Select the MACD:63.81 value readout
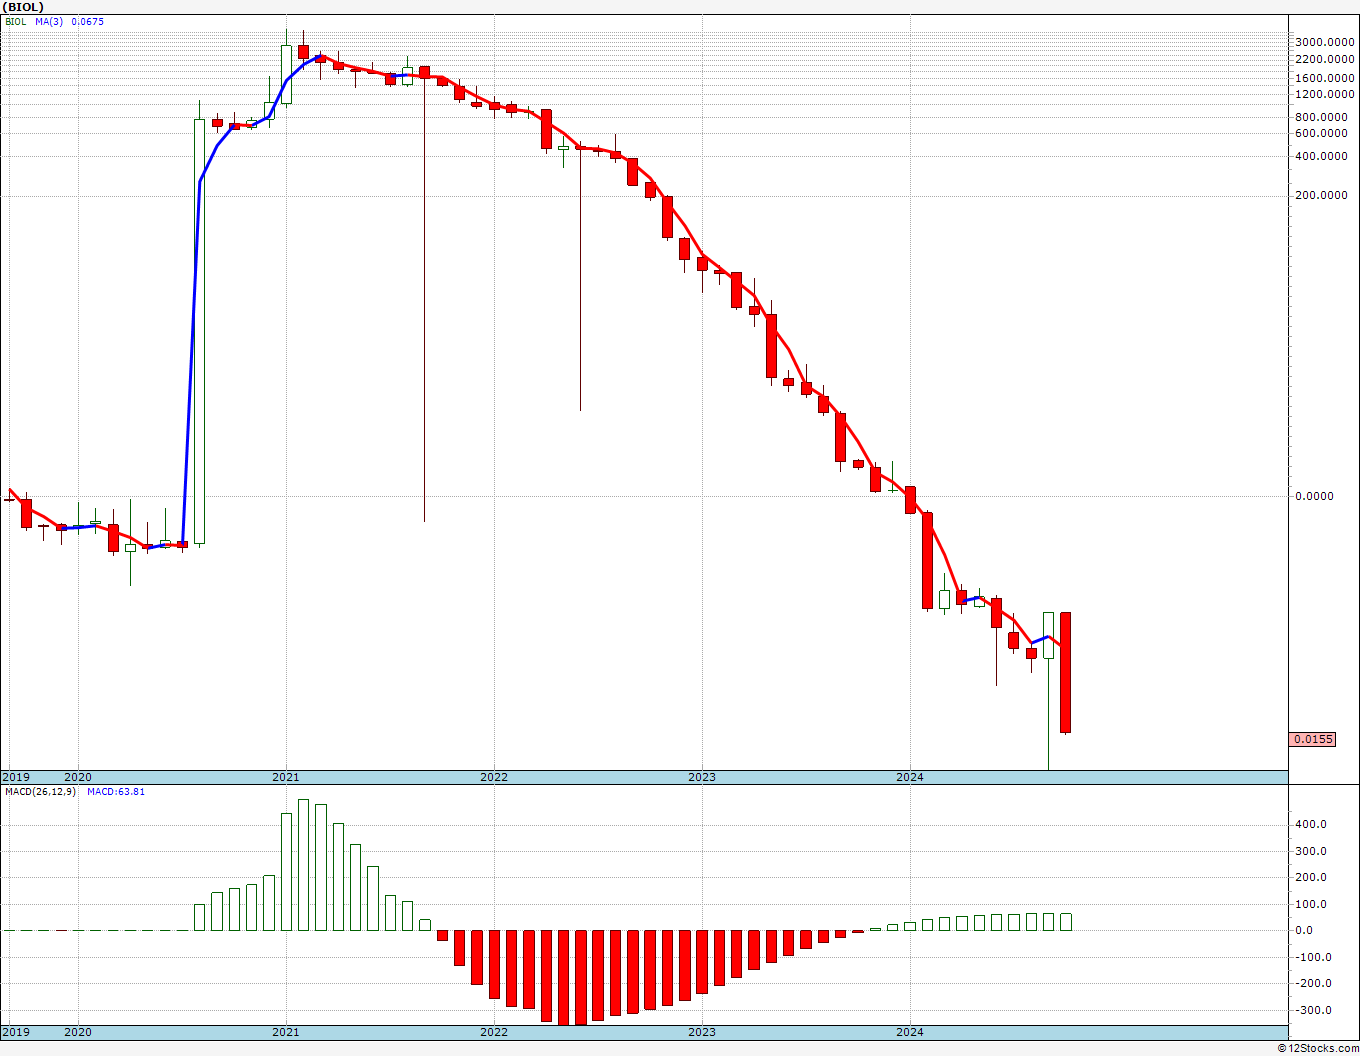This screenshot has width=1360, height=1056. [116, 792]
